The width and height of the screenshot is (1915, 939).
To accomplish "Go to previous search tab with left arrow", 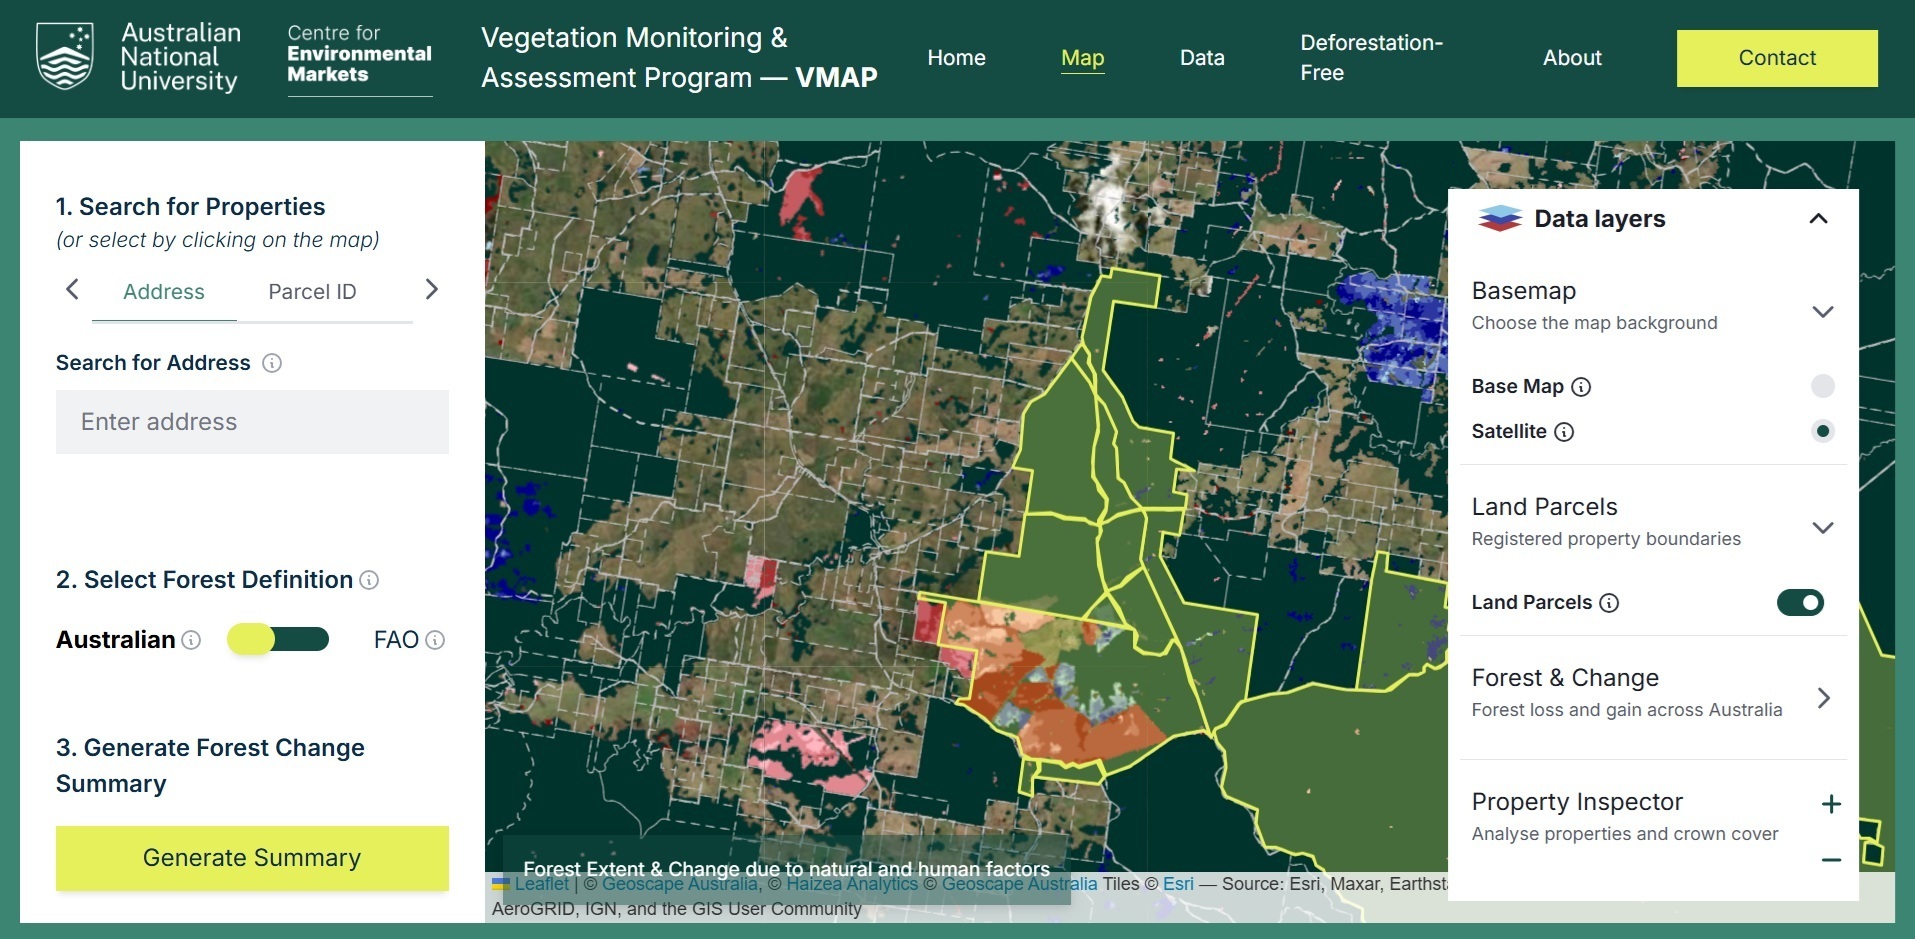I will (x=72, y=290).
